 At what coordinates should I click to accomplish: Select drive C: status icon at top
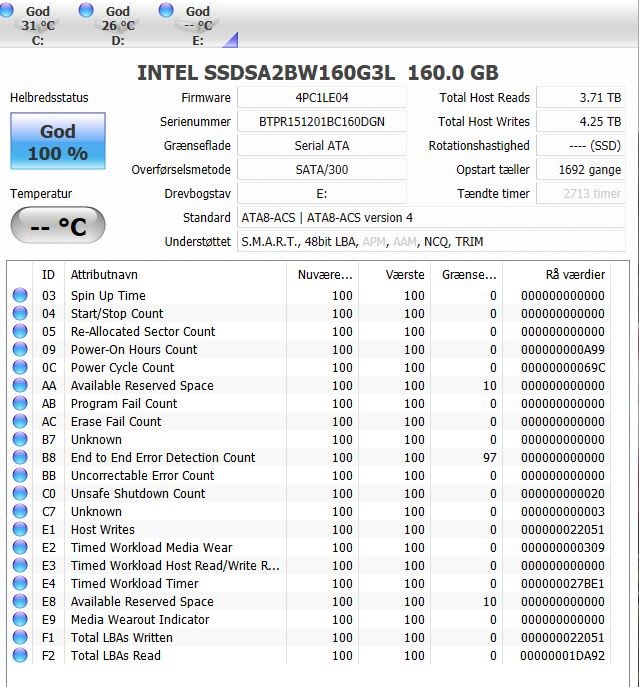click(x=6, y=10)
